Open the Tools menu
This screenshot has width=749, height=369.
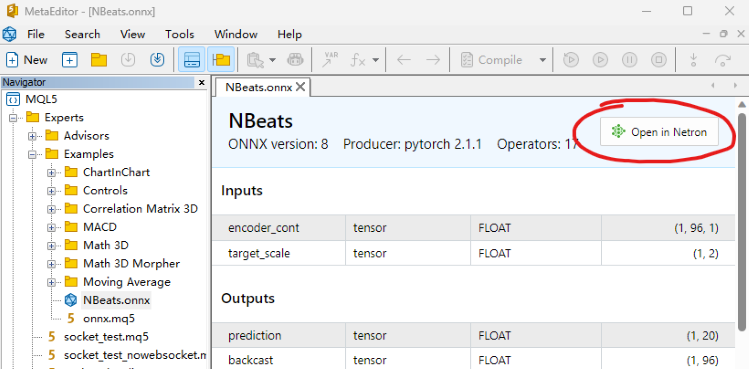180,34
